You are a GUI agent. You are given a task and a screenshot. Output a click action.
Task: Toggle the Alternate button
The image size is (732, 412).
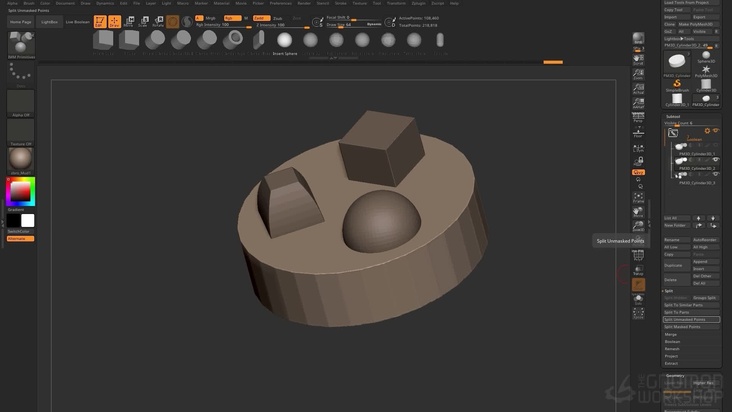coord(21,238)
